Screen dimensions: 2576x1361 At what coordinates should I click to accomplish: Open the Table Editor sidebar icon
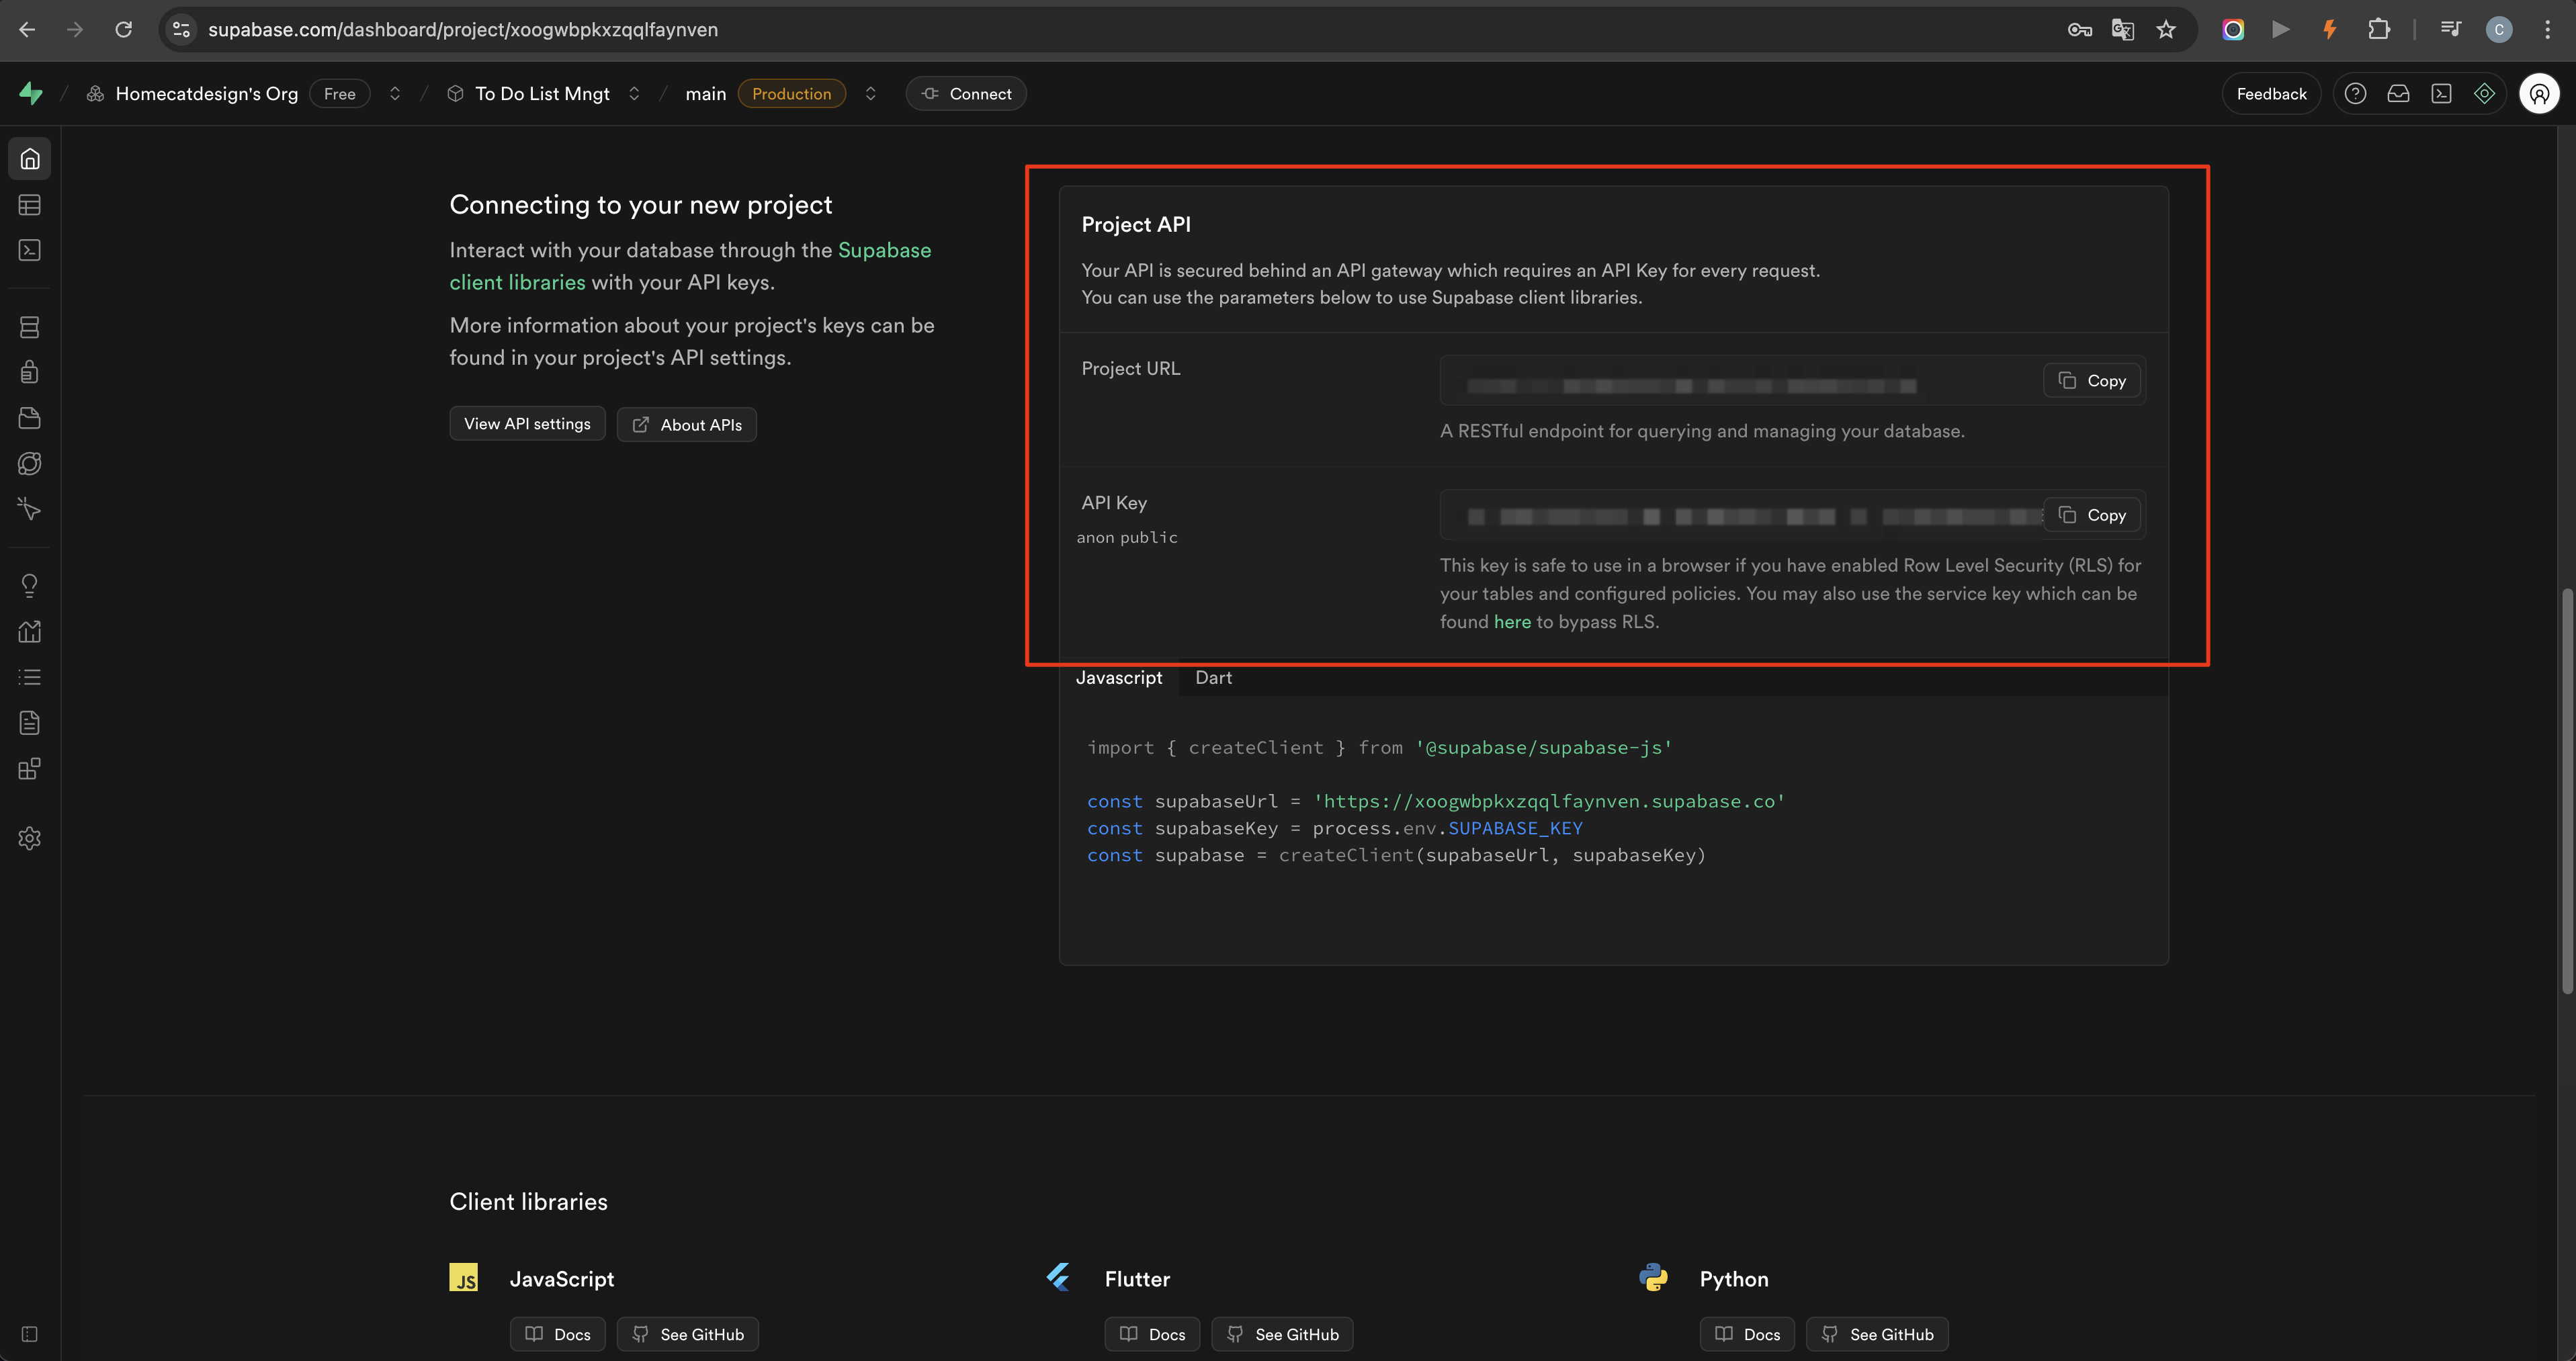30,205
